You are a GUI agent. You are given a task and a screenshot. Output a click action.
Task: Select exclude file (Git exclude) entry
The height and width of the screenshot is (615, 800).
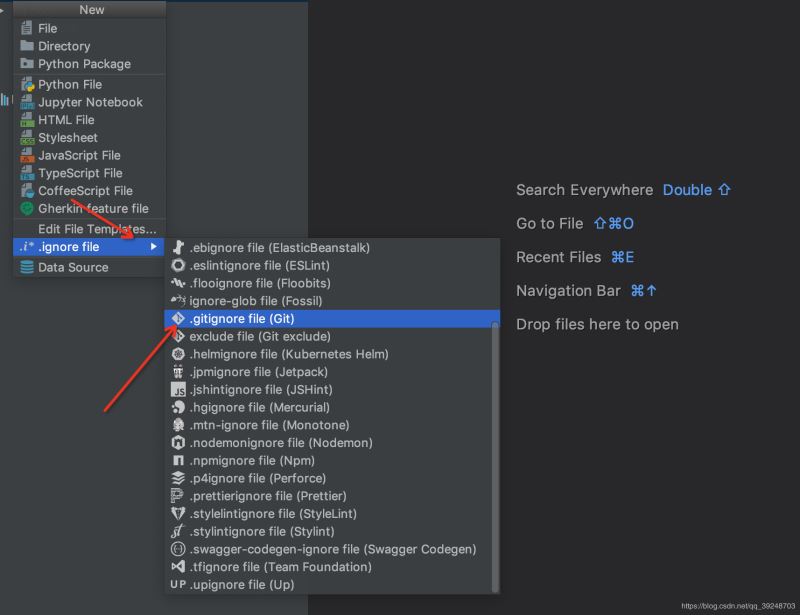pos(259,337)
